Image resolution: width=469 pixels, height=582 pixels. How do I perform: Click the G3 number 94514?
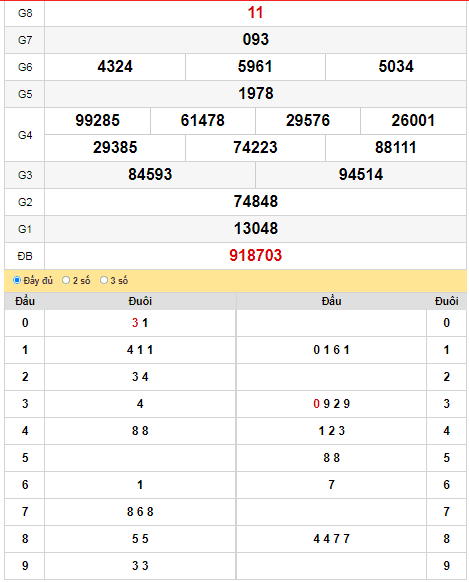point(361,175)
